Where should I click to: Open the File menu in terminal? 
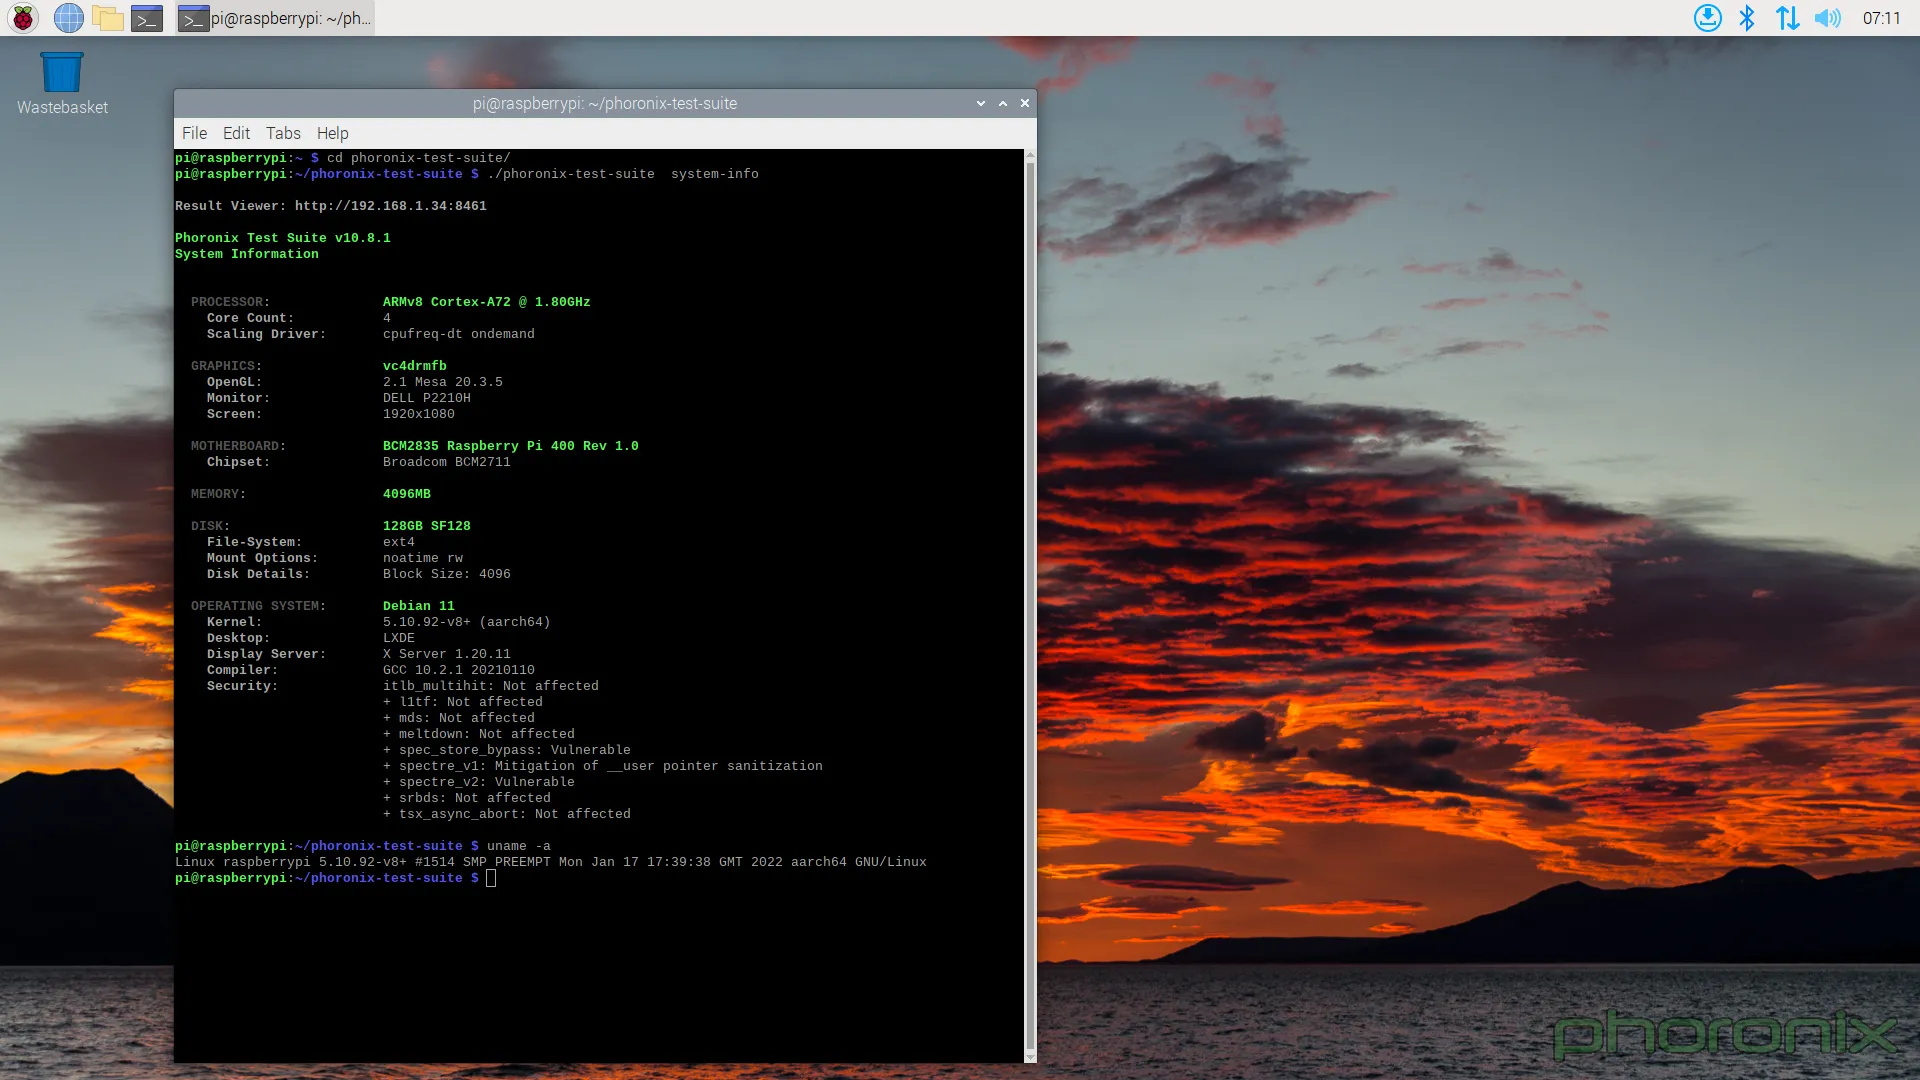click(x=194, y=133)
